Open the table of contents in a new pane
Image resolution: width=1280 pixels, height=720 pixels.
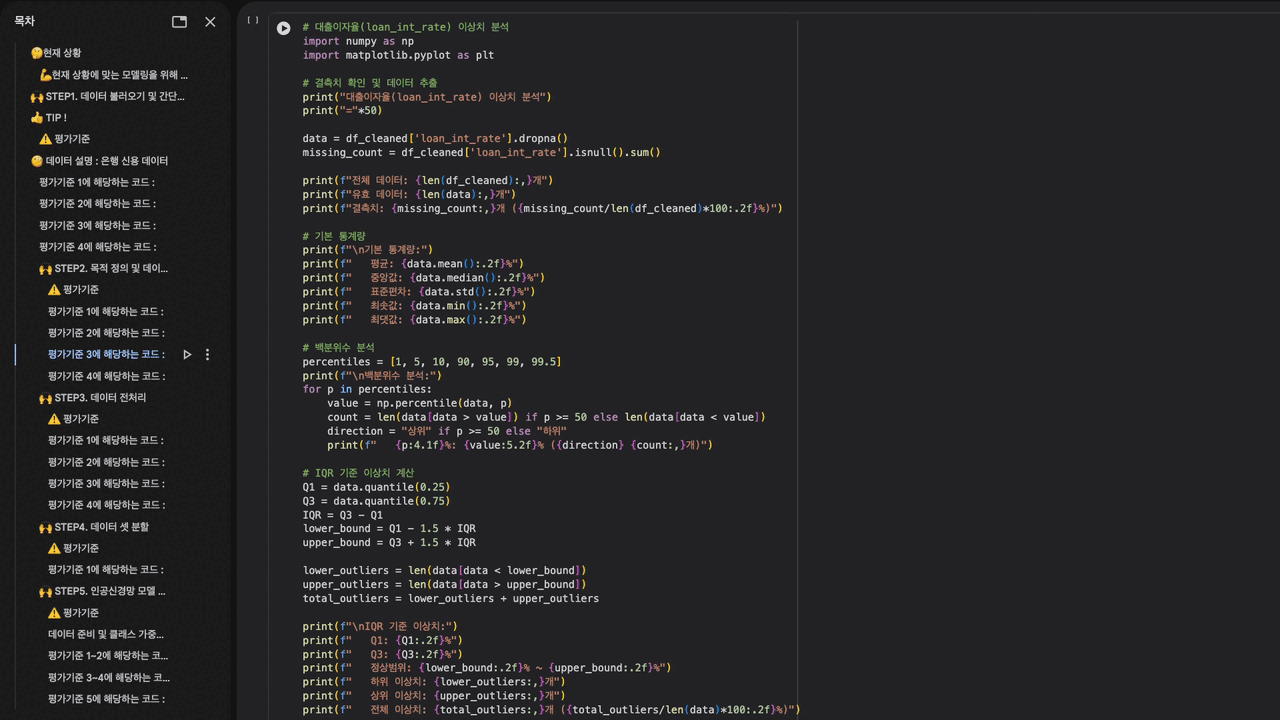point(179,22)
